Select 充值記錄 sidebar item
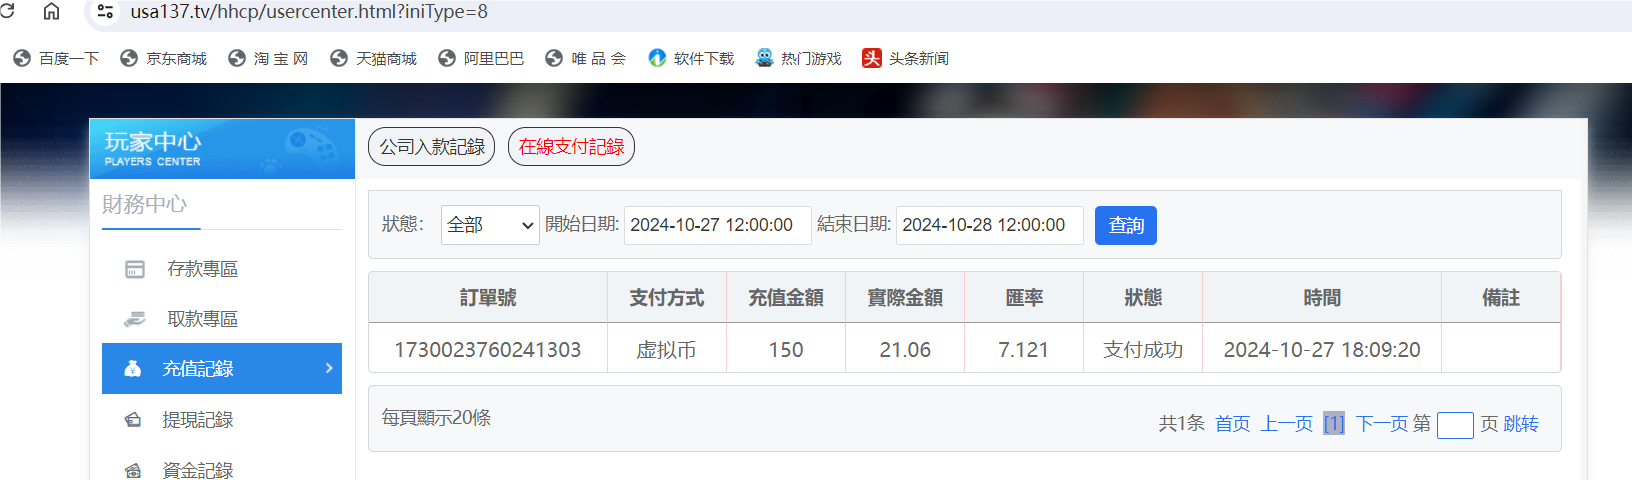 tap(222, 368)
